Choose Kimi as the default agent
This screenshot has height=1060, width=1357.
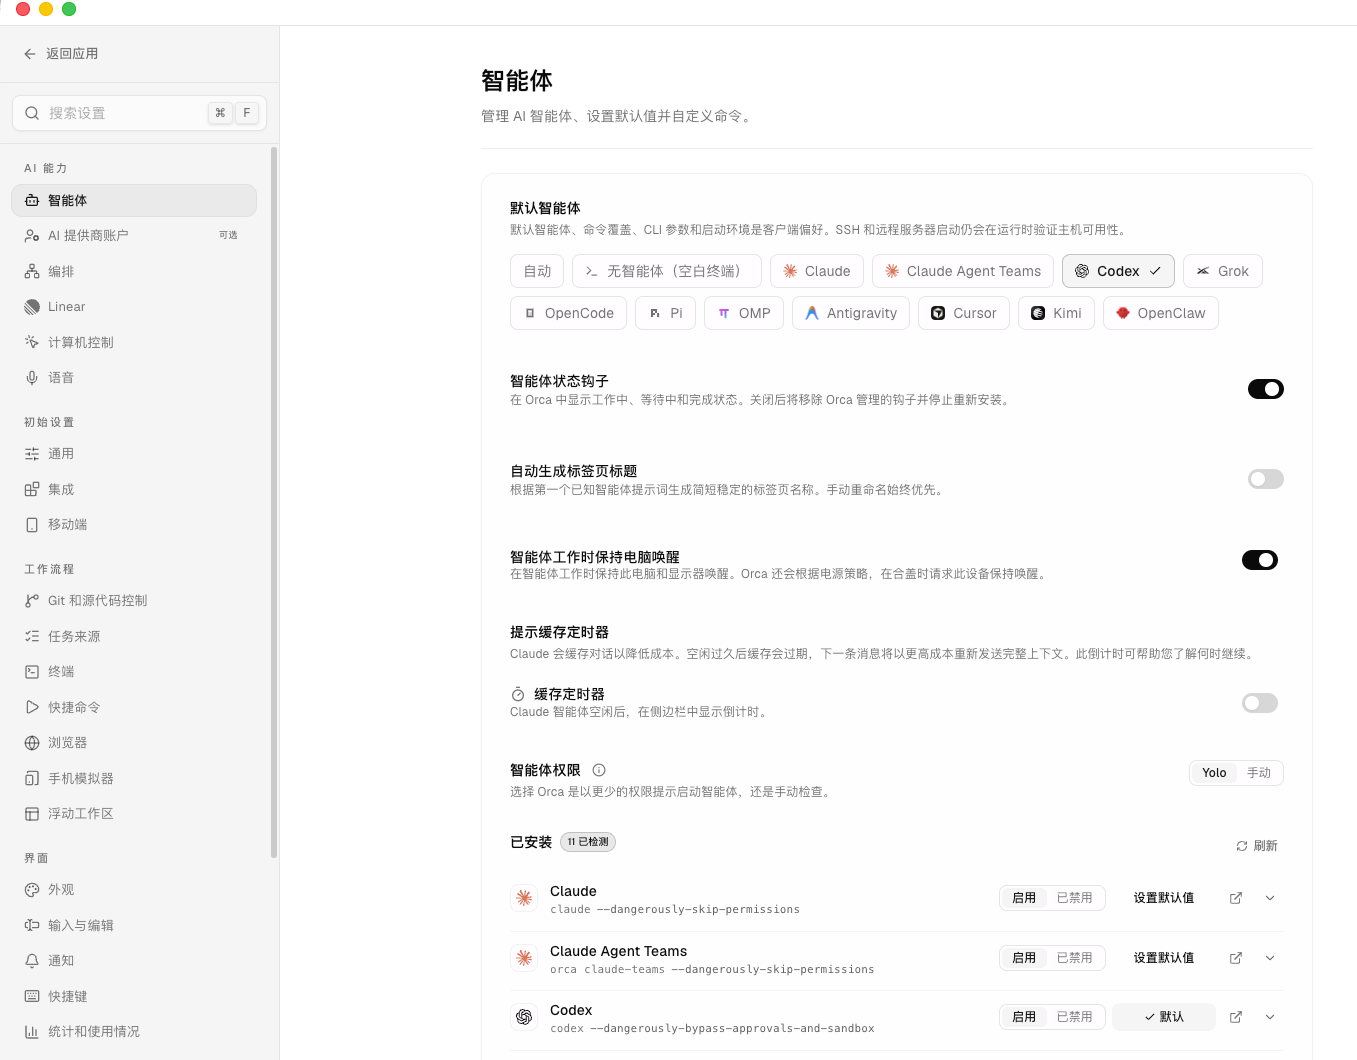1056,313
